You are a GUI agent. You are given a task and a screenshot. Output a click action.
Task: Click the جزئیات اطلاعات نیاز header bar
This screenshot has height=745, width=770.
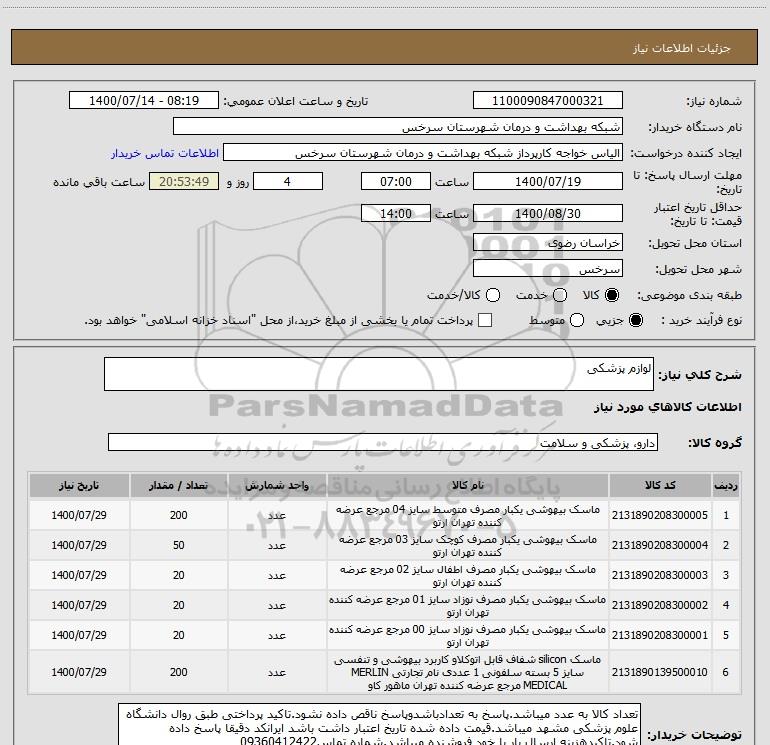[x=385, y=48]
